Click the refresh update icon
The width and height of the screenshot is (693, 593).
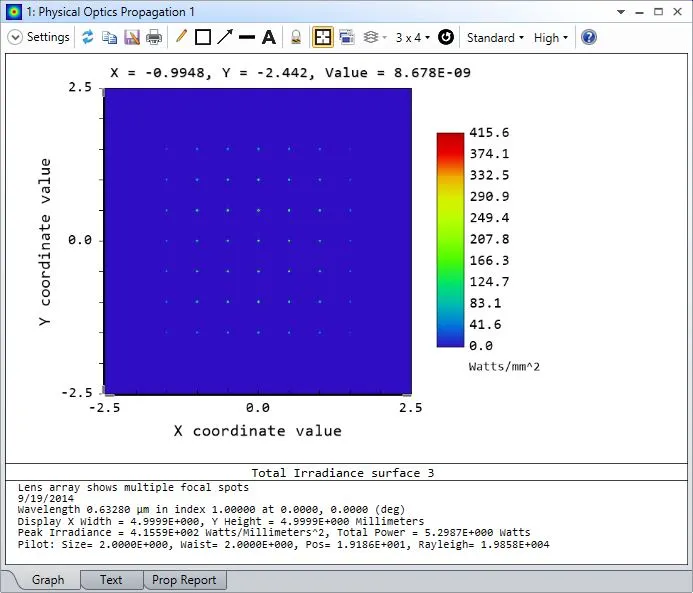(x=88, y=37)
